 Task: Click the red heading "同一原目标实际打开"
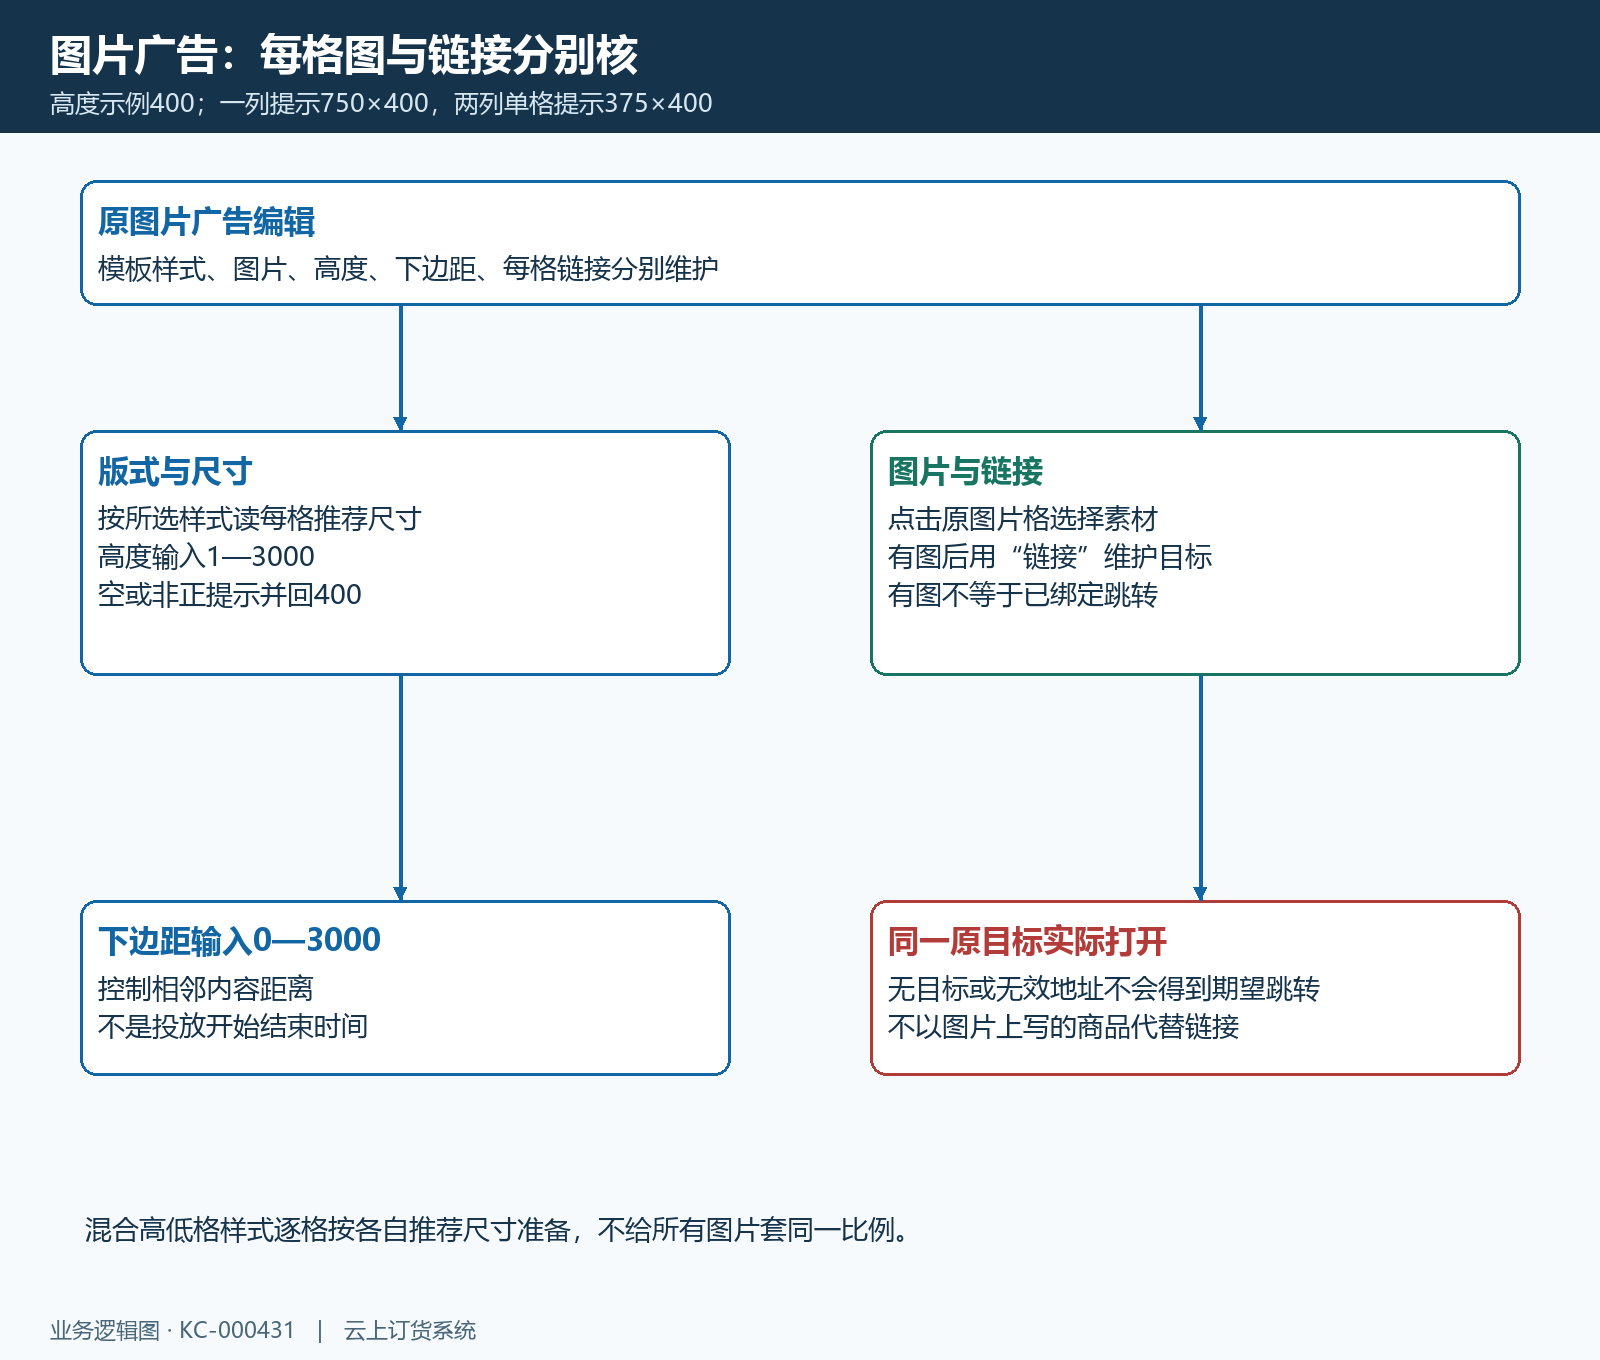click(1027, 941)
